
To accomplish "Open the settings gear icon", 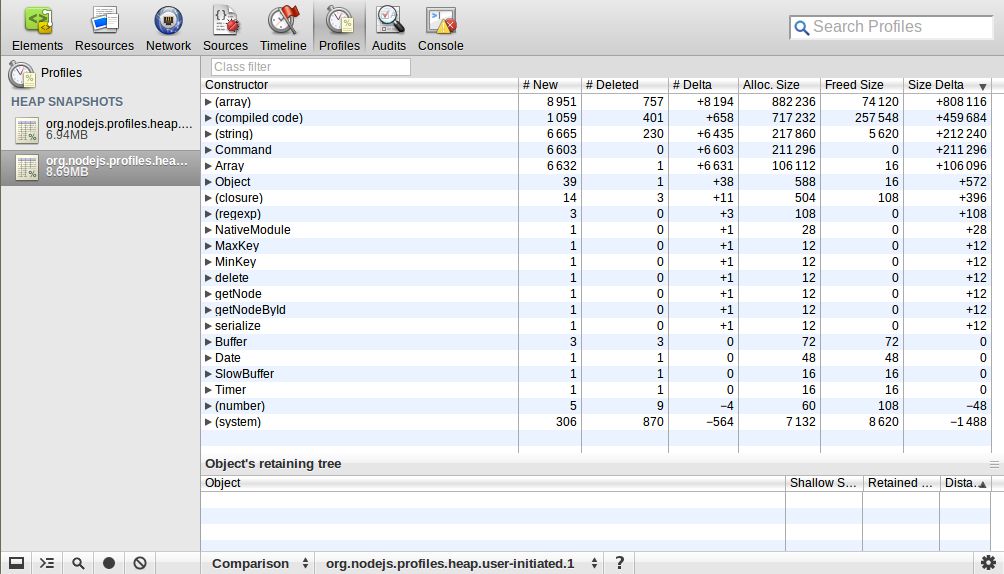I will [989, 562].
